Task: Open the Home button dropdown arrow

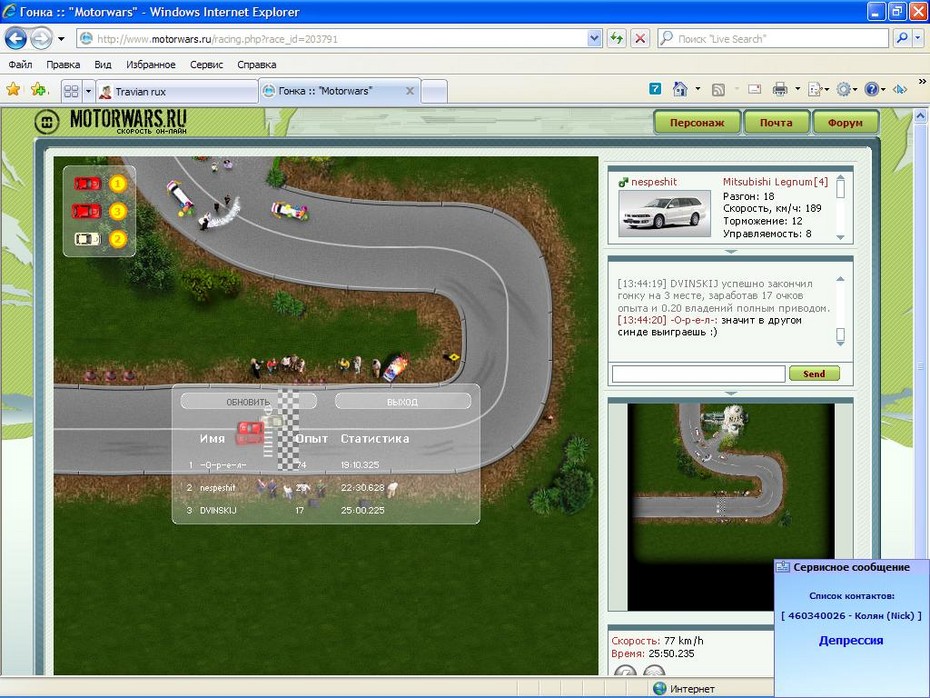Action: [698, 90]
